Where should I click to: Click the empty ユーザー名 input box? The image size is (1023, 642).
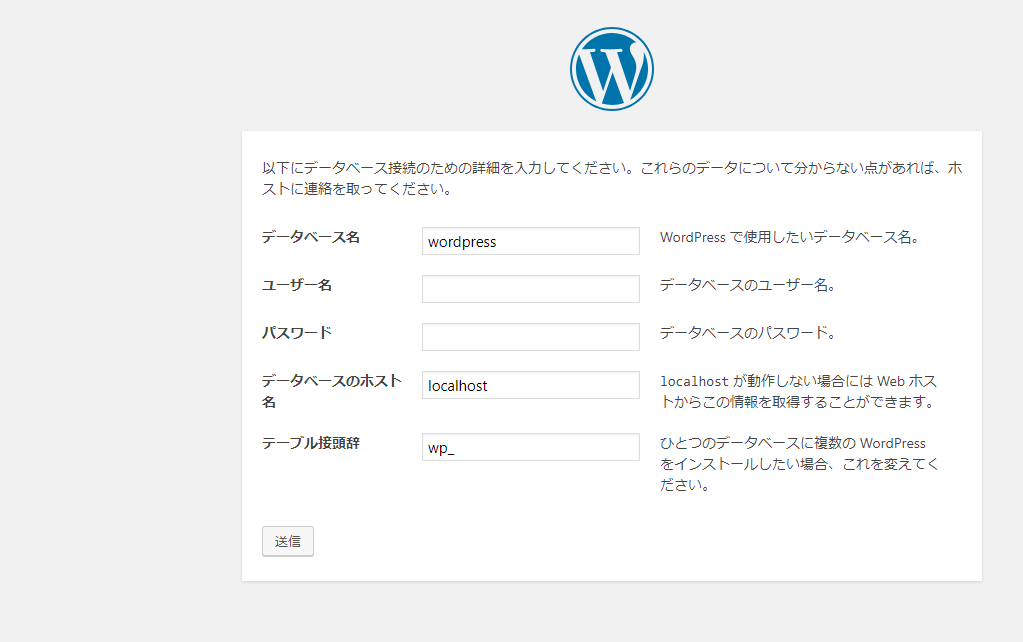530,289
